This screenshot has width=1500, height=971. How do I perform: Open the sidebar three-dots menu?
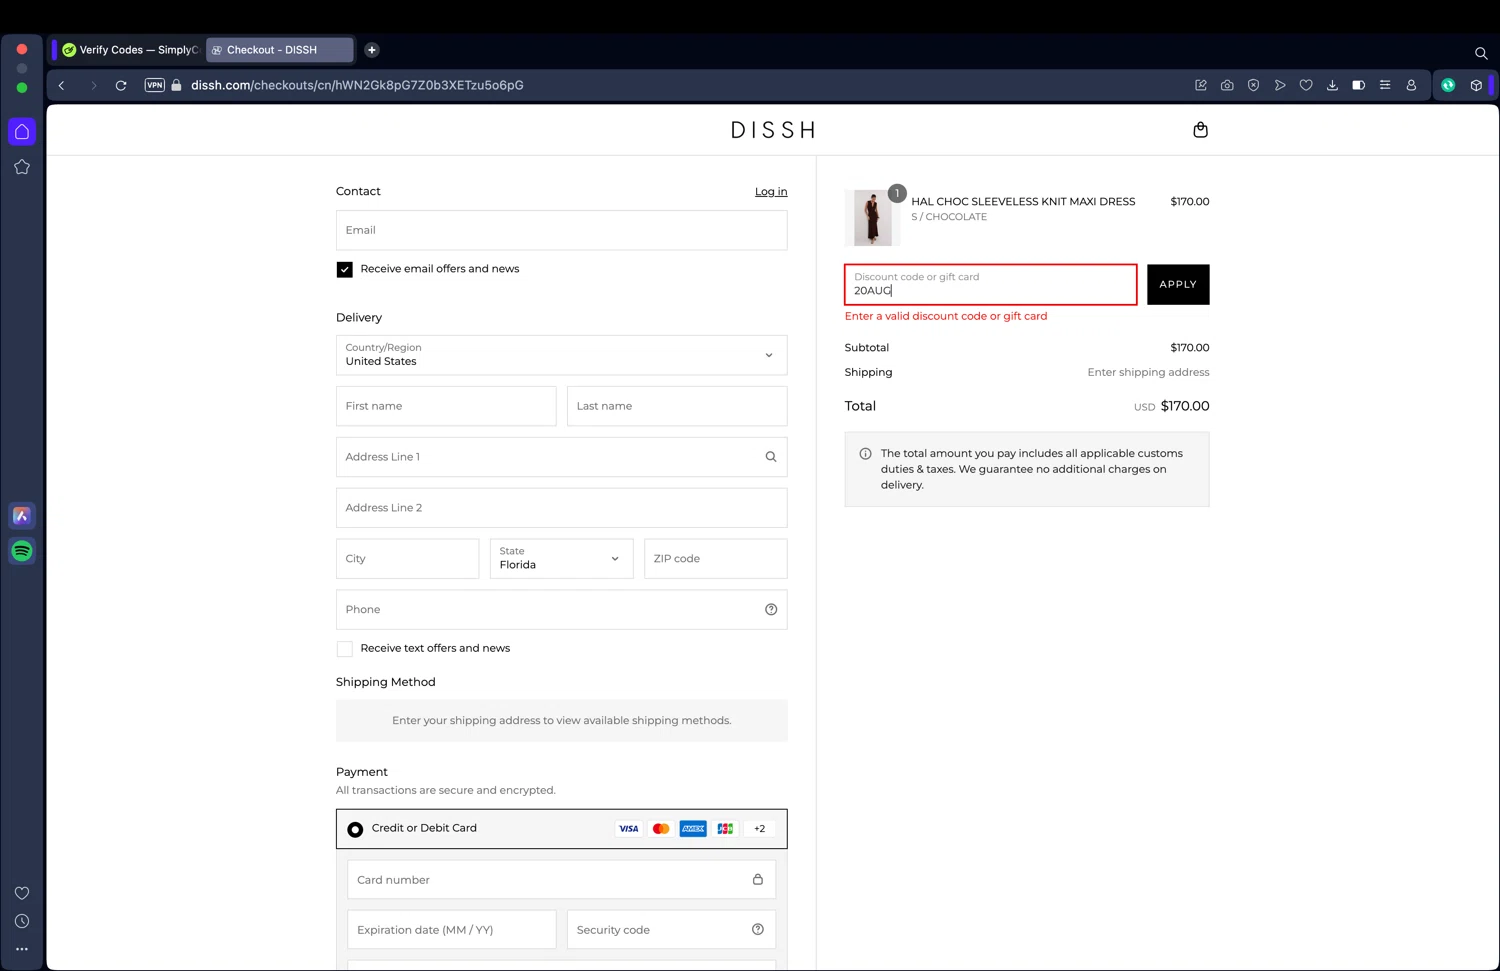pos(22,949)
